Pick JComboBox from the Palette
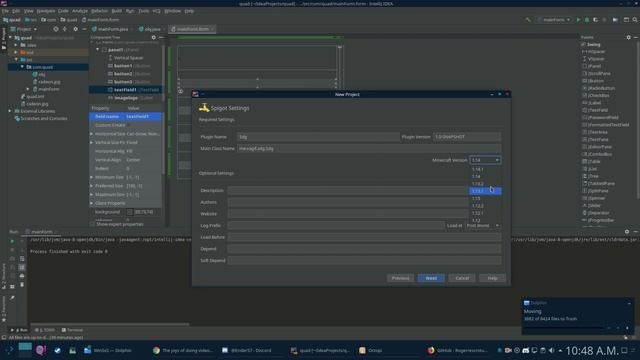This screenshot has width=640, height=360. pyautogui.click(x=597, y=154)
